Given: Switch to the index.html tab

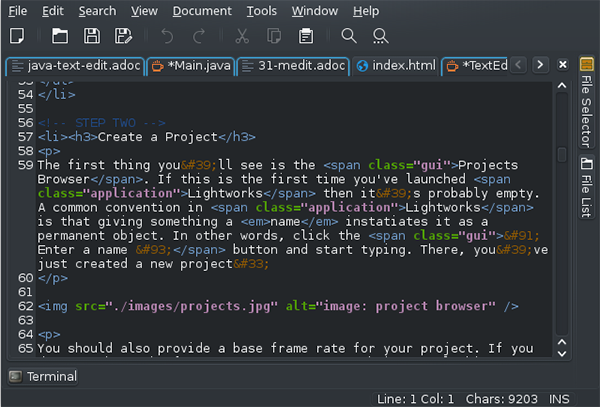Looking at the screenshot, I should (x=396, y=66).
